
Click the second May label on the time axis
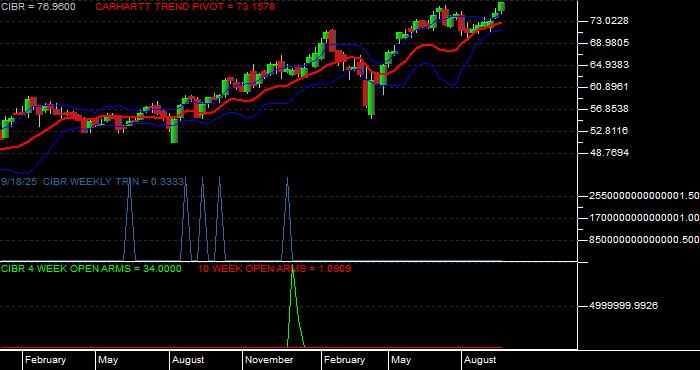(x=401, y=360)
